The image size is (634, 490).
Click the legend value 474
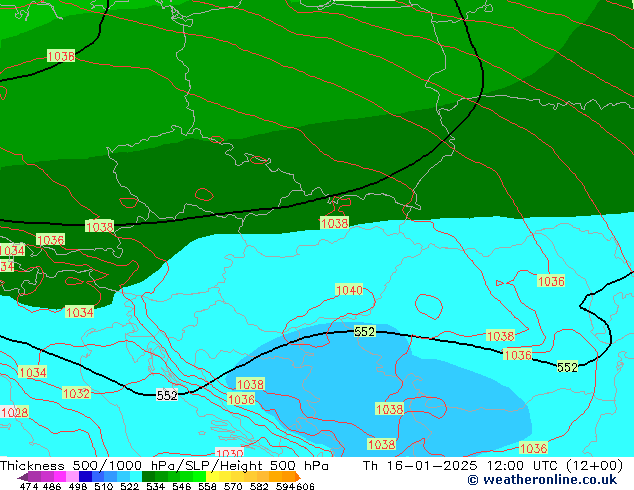coord(29,486)
